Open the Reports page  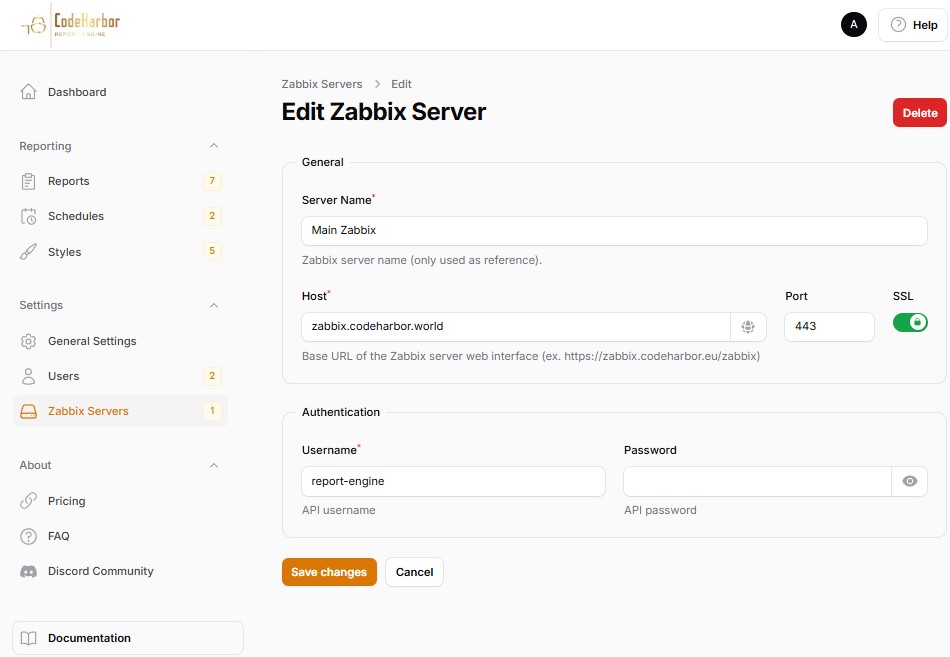click(x=120, y=181)
